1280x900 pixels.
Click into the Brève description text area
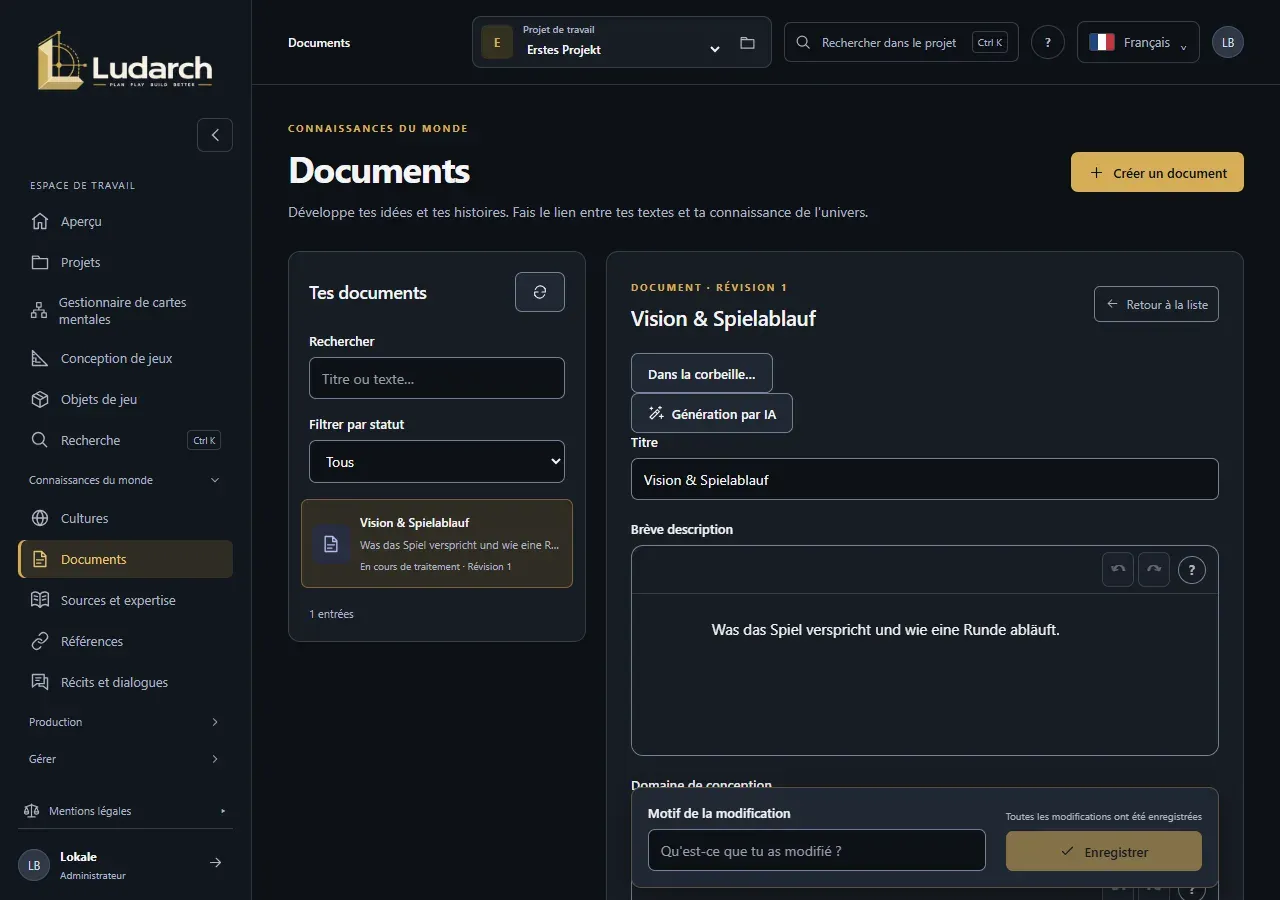click(925, 674)
